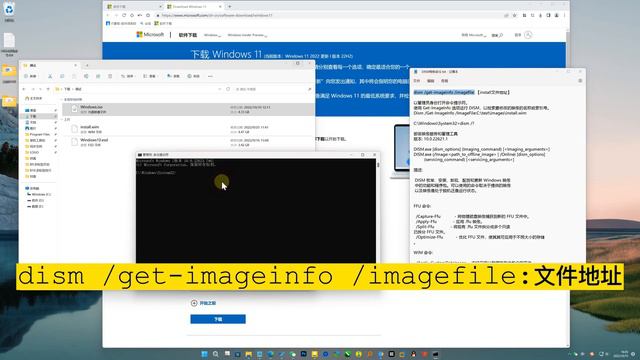This screenshot has height=360, width=640.
Task: Click the New button in File Explorer toolbar
Action: pyautogui.click(x=30, y=76)
